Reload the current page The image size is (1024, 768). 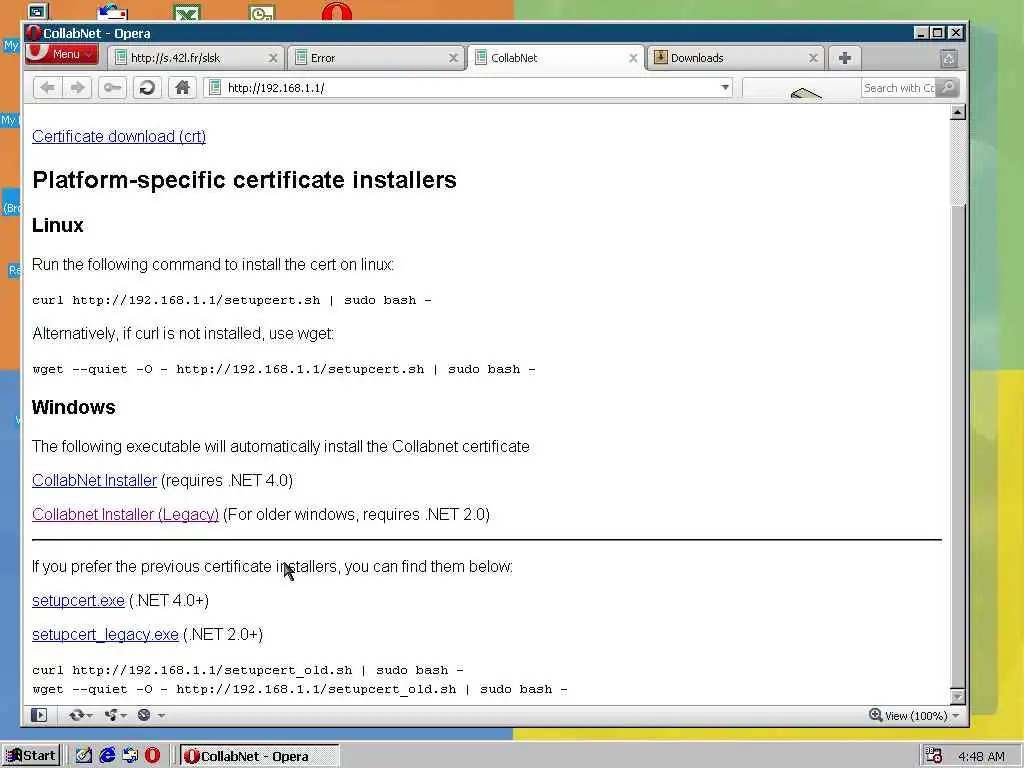coord(148,88)
